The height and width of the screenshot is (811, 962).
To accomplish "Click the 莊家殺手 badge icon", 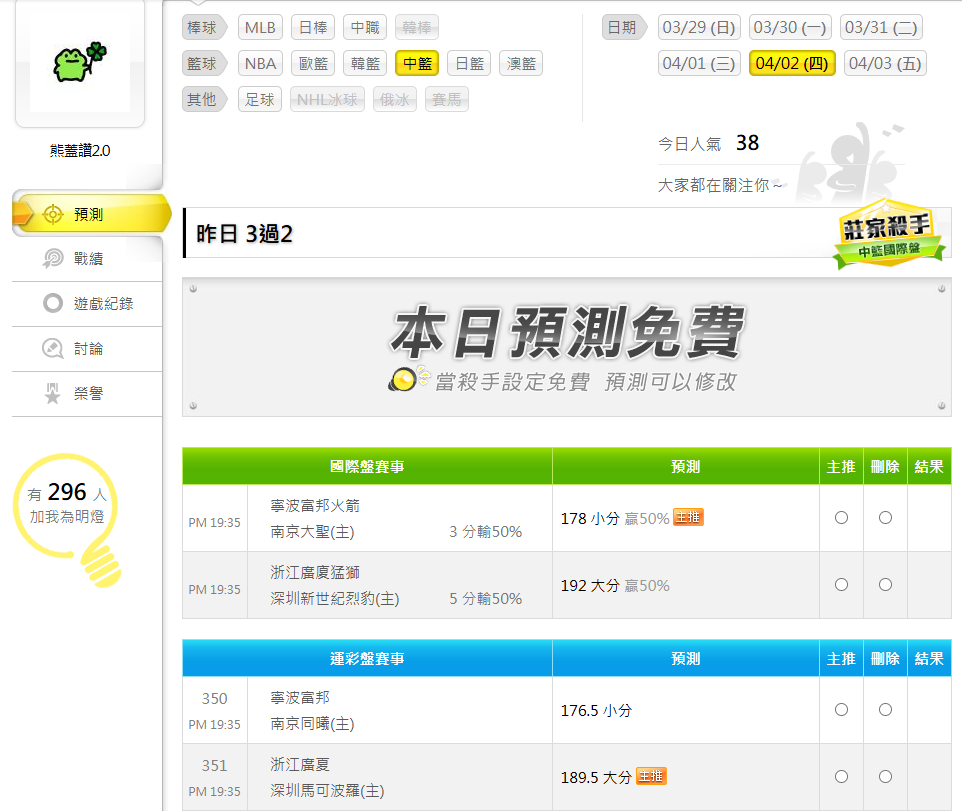I will point(888,238).
